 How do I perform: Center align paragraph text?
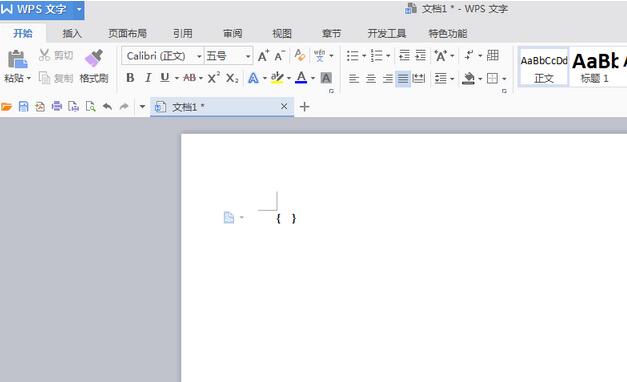point(371,78)
